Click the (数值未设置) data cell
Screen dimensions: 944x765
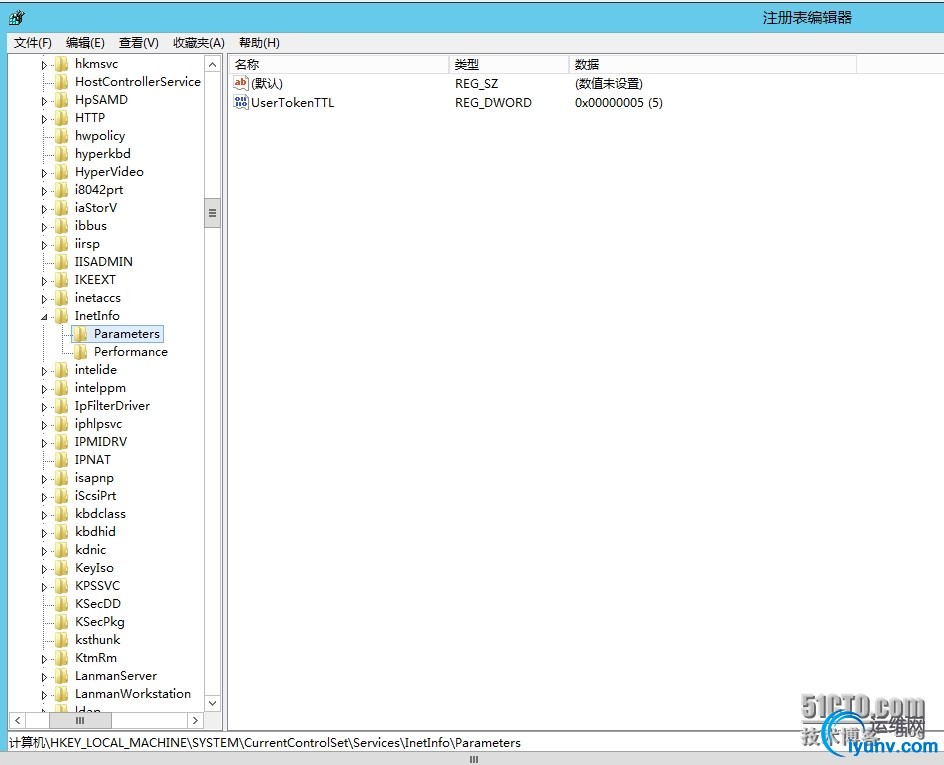click(x=609, y=84)
